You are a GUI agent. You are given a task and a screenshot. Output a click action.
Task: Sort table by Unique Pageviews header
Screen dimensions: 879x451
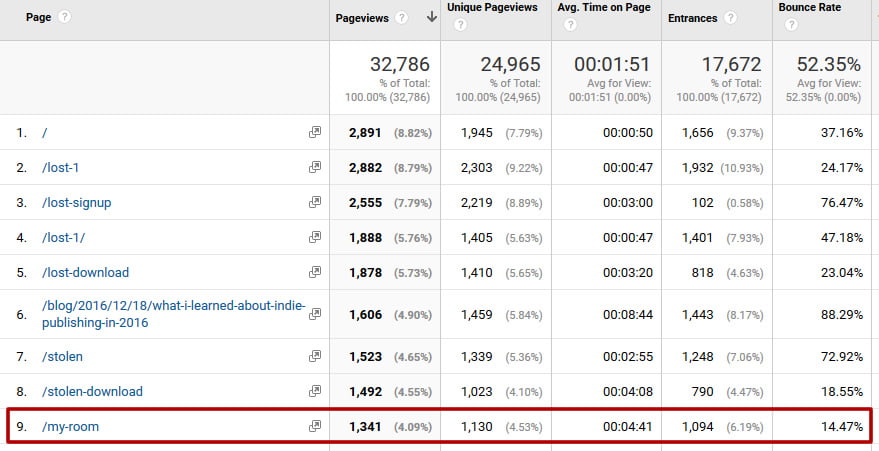click(x=492, y=8)
